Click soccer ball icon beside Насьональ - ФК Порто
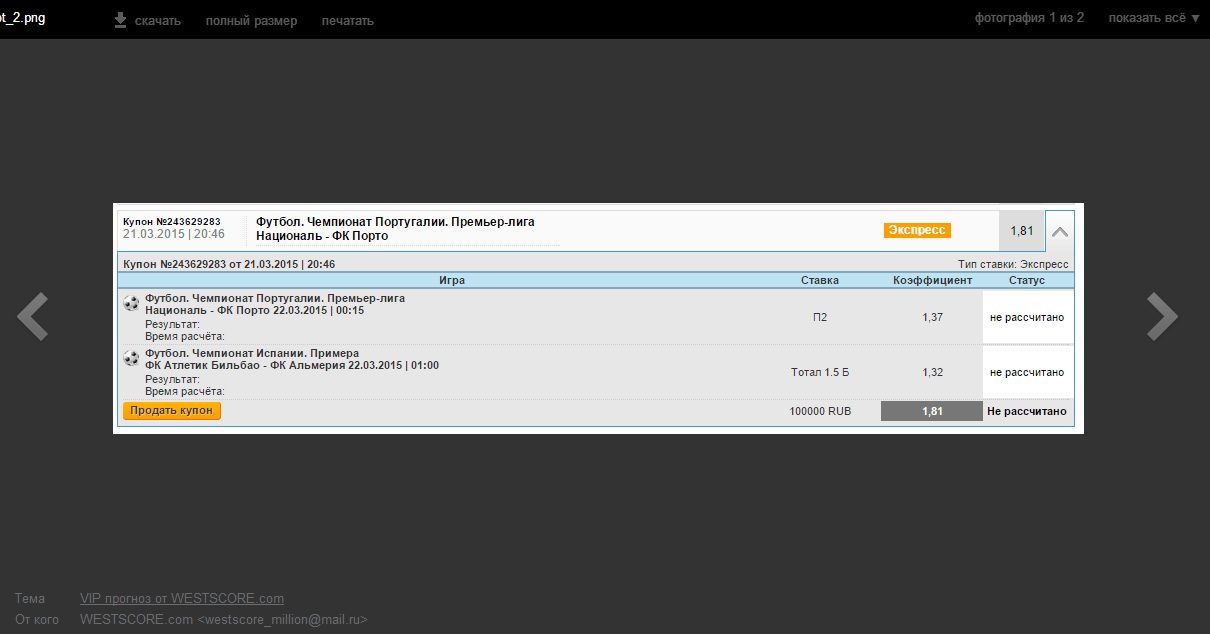1210x634 pixels. tap(131, 303)
